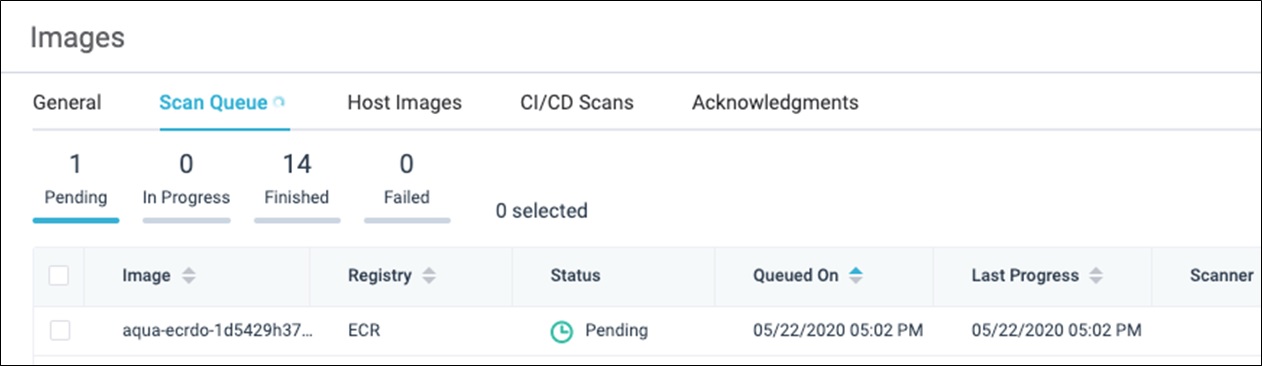This screenshot has width=1262, height=366.
Task: Show In Progress scans
Action: pos(186,180)
